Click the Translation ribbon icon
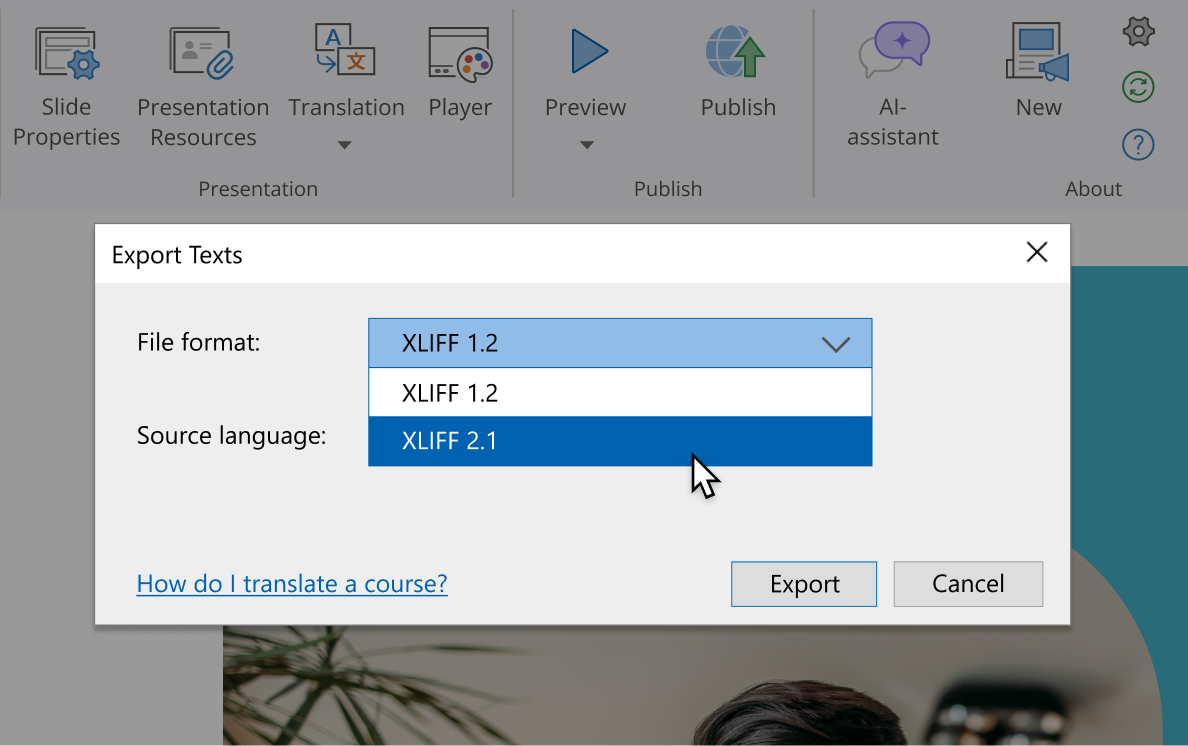 (345, 49)
